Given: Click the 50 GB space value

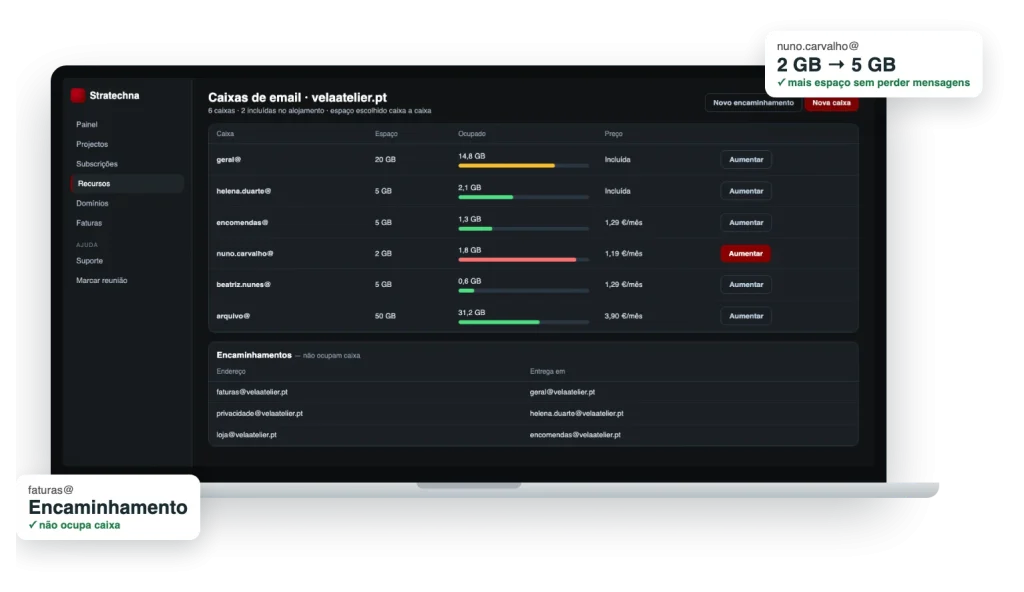Looking at the screenshot, I should [385, 316].
